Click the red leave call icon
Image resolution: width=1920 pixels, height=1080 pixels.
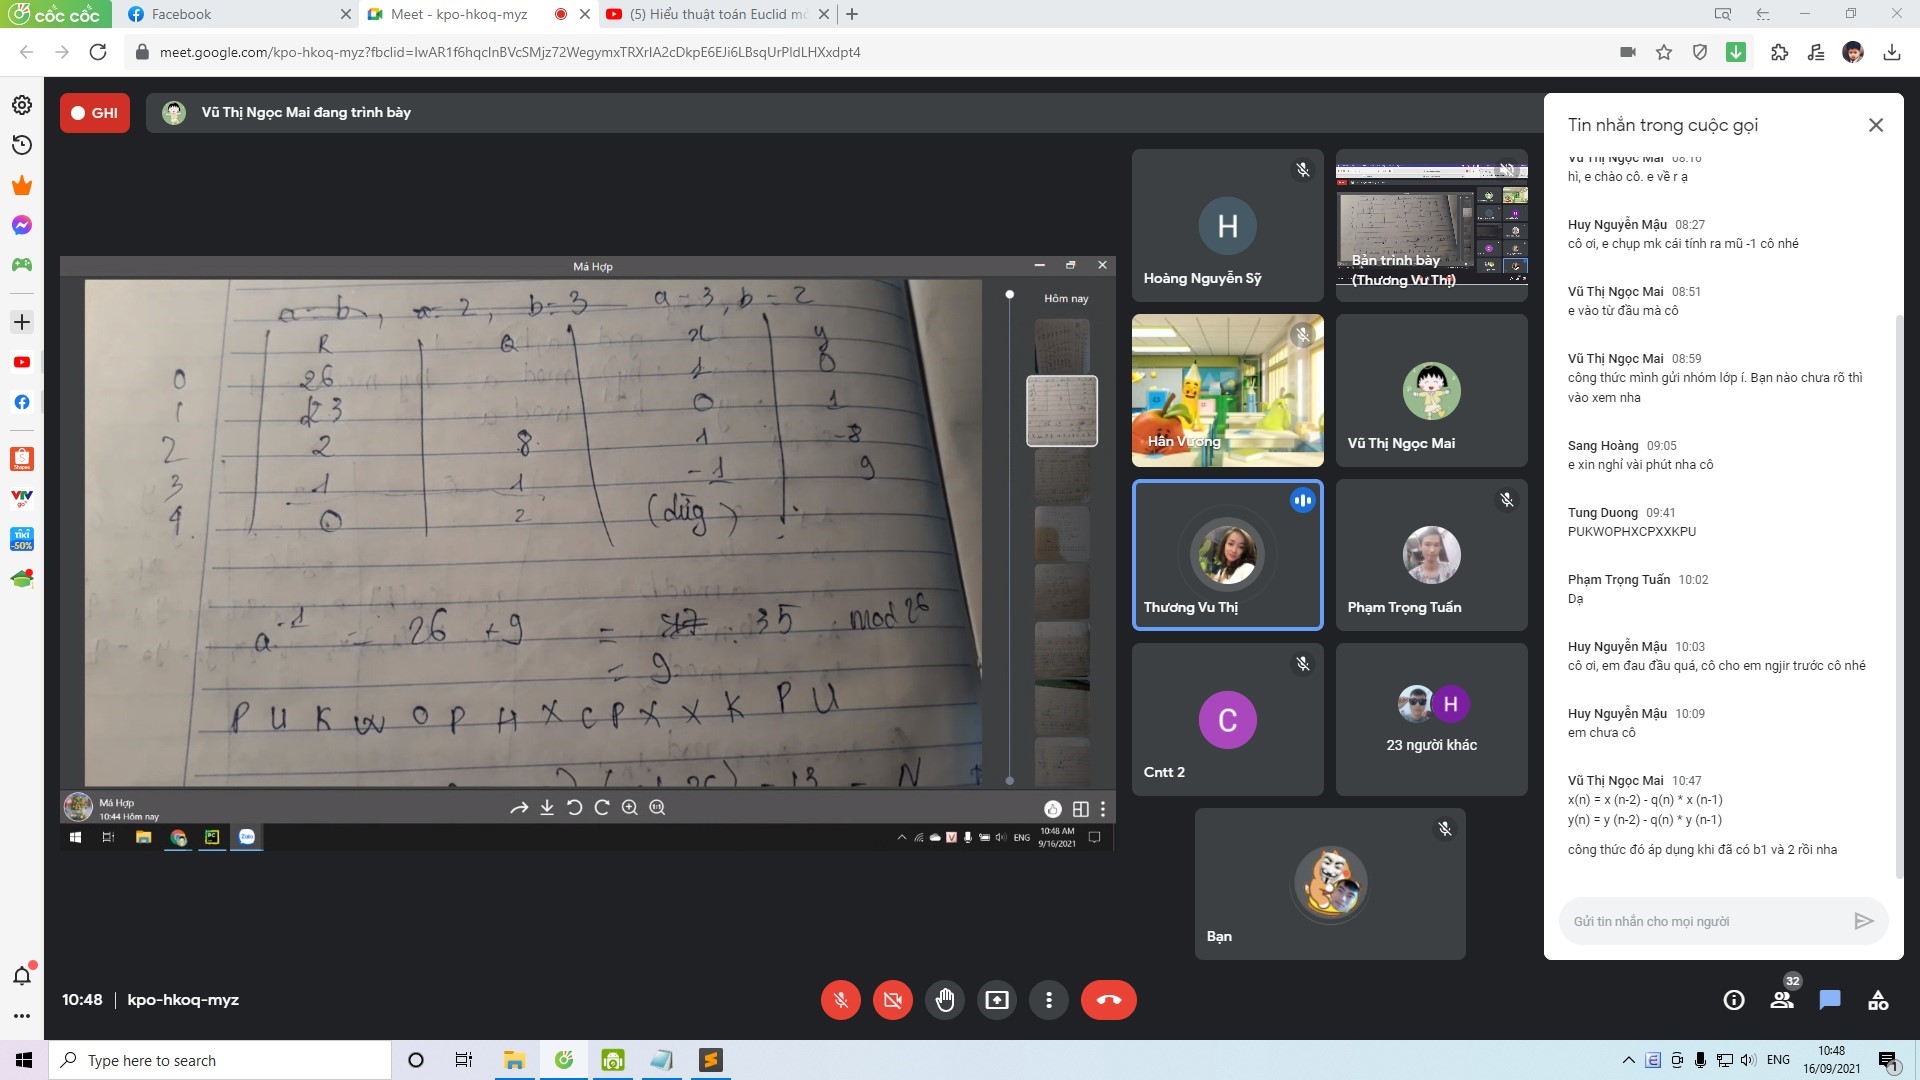pyautogui.click(x=1108, y=1000)
